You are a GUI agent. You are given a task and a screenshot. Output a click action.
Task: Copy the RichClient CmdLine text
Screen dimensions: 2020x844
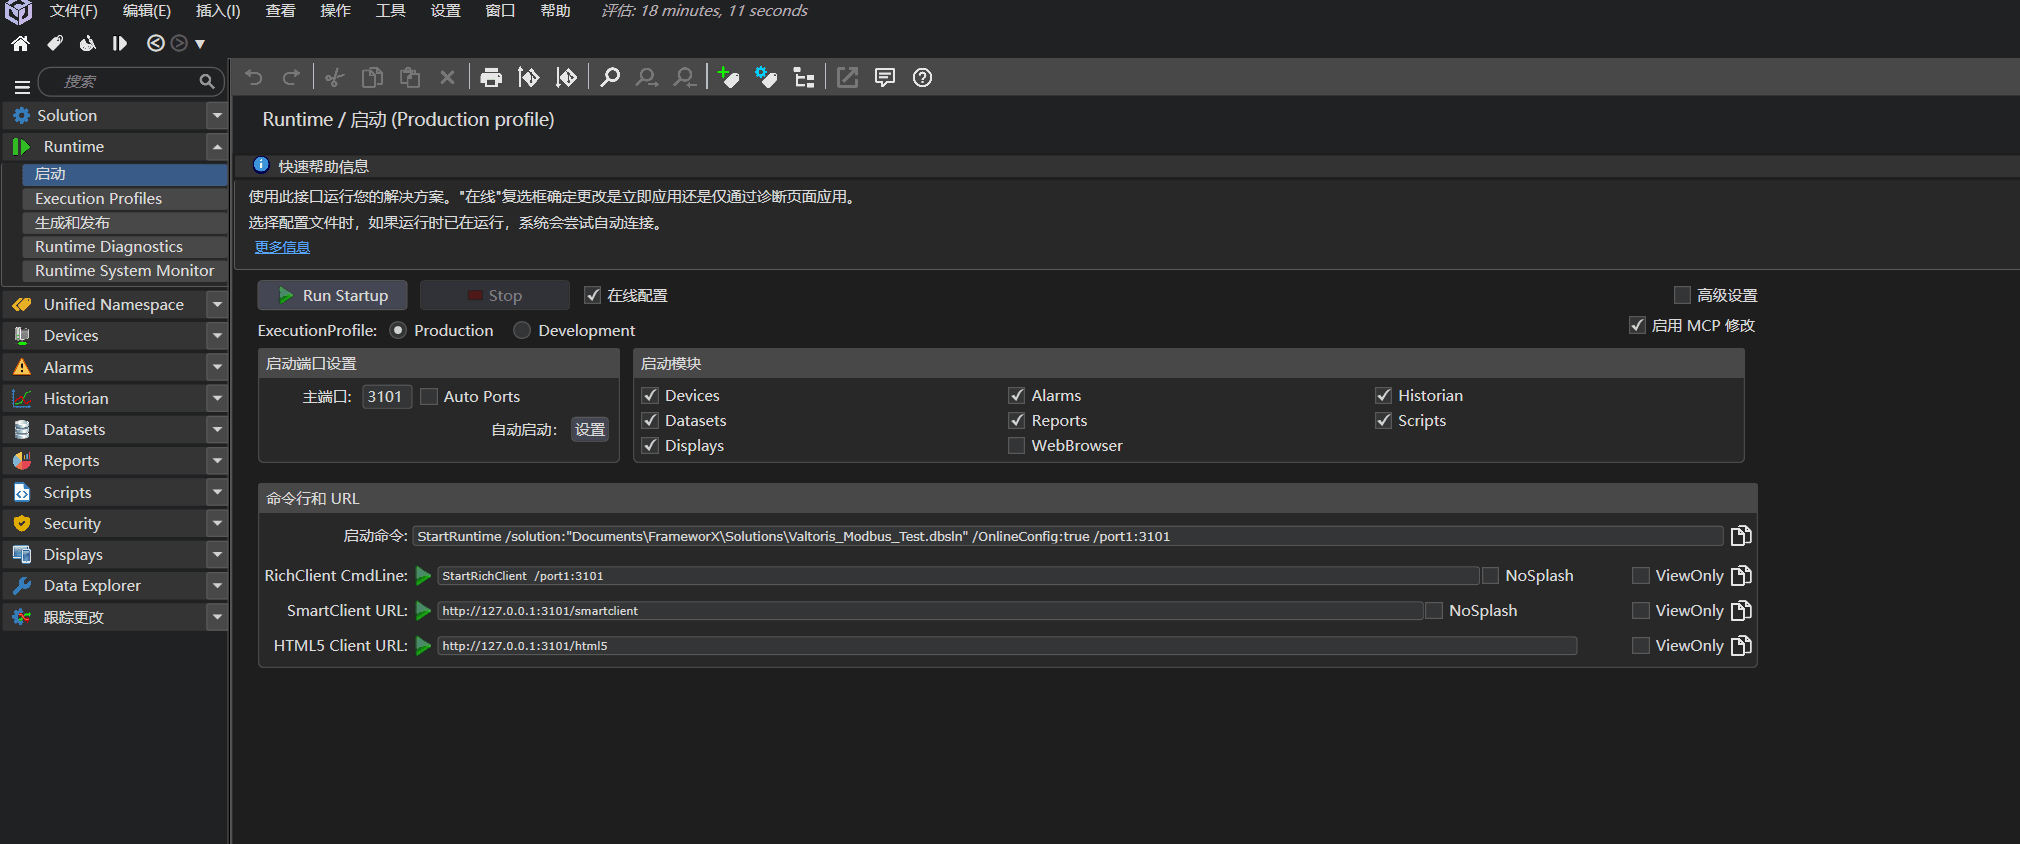[1741, 576]
